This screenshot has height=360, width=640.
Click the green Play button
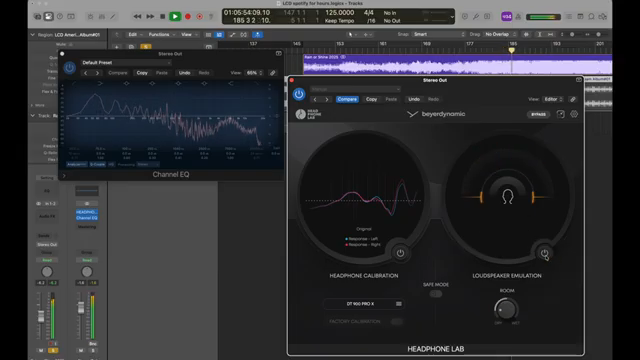click(x=175, y=17)
